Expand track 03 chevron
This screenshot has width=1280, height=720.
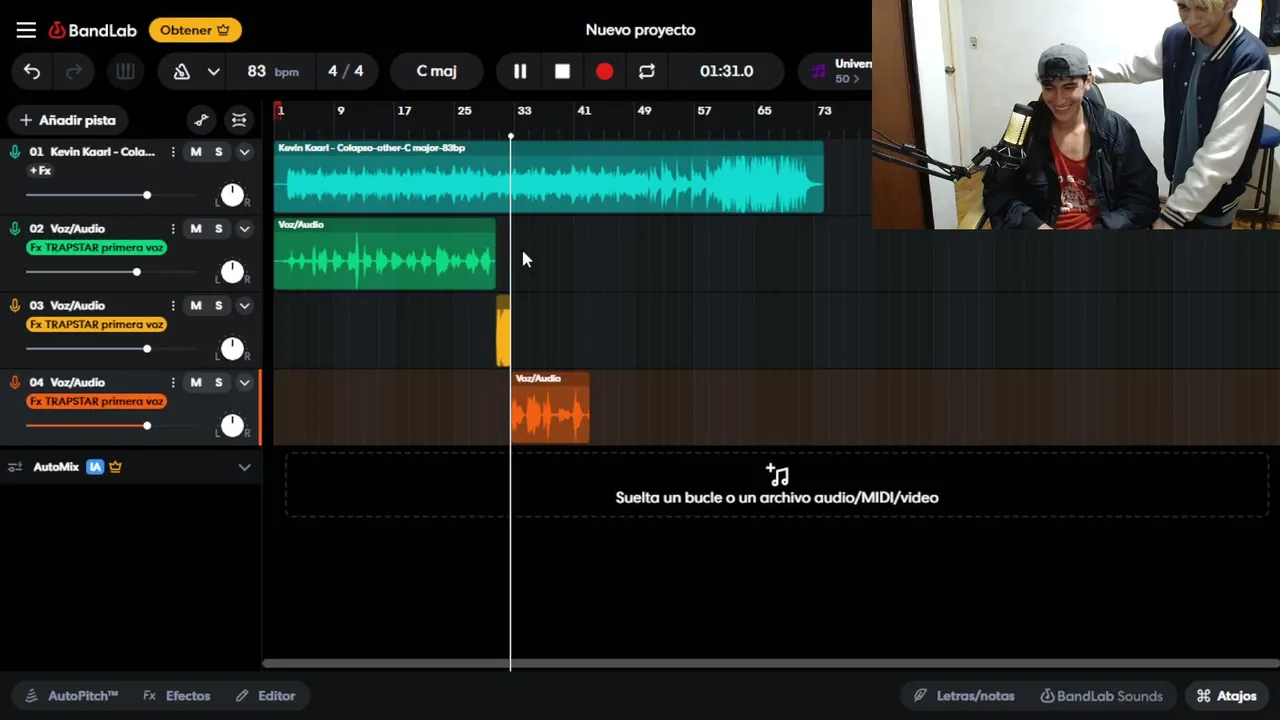(244, 306)
